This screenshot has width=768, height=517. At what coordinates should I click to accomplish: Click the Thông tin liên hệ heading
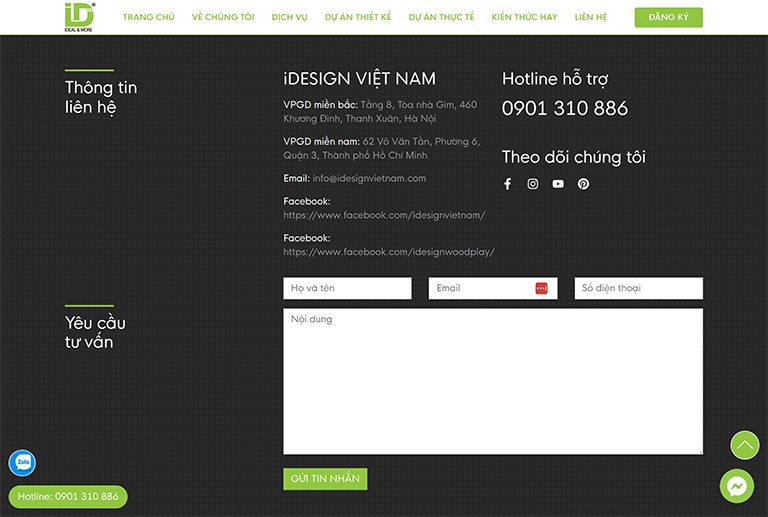coord(101,97)
